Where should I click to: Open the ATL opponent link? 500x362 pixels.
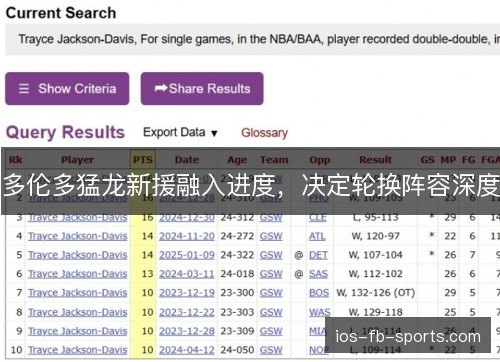[317, 236]
